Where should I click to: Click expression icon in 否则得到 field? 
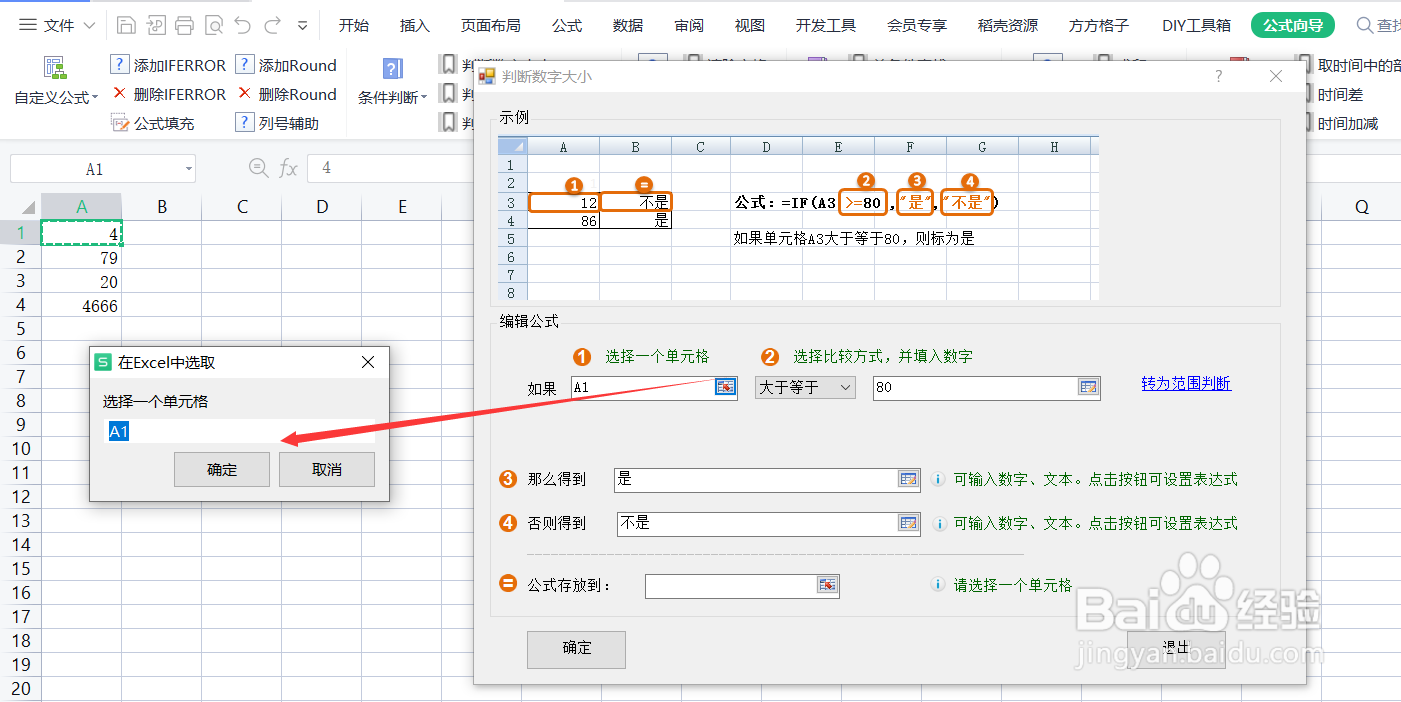908,522
